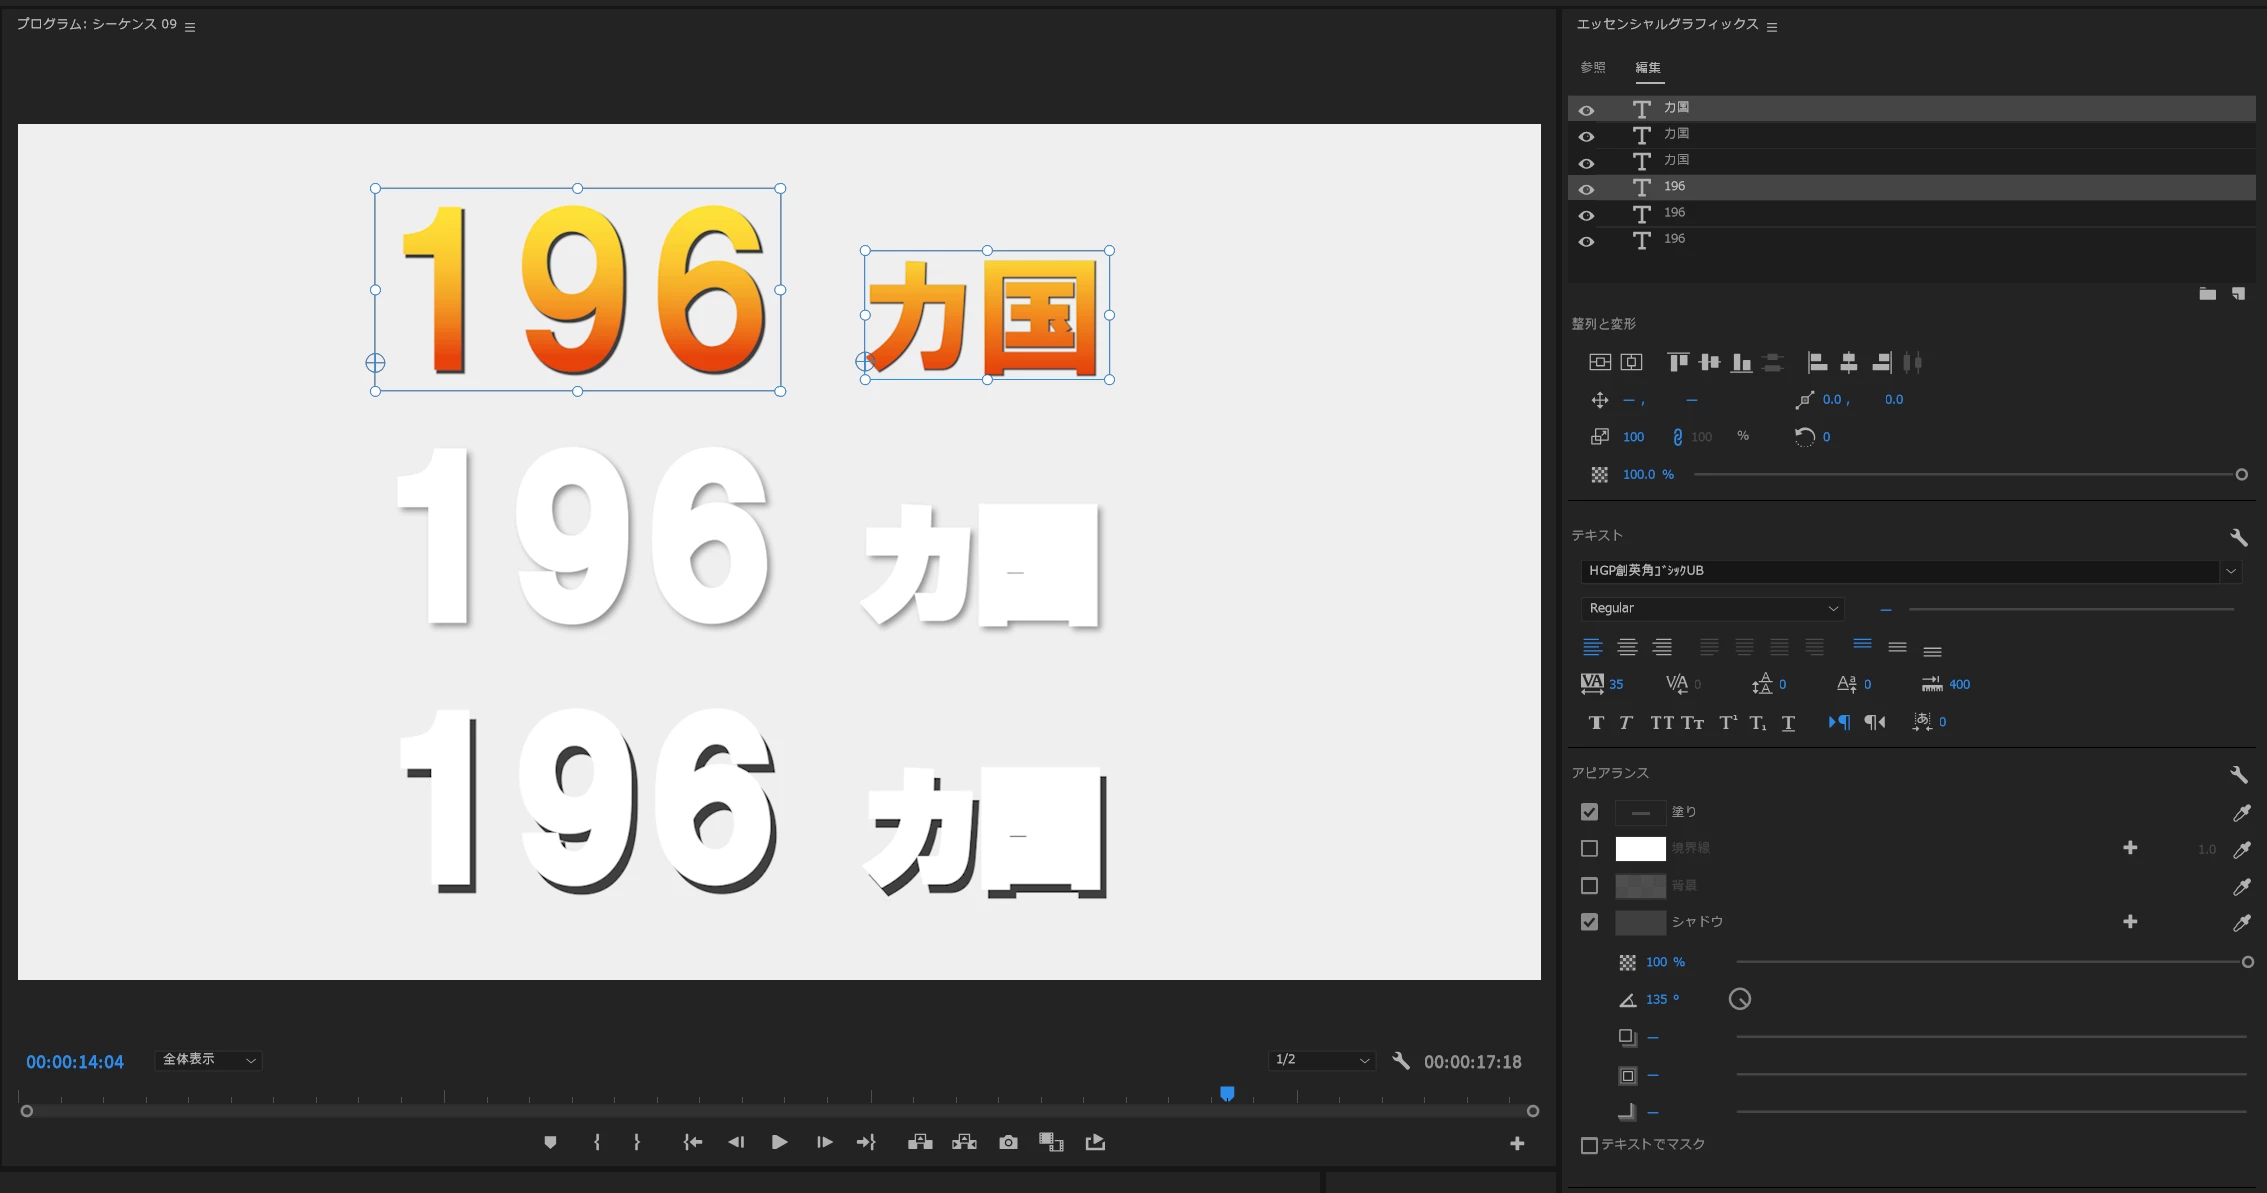Click the Add Marker icon in transport bar

click(x=550, y=1142)
